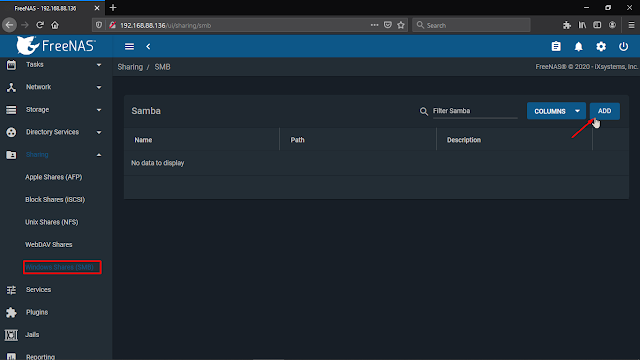Click the Services sliders icon
The height and width of the screenshot is (360, 640).
click(x=11, y=290)
